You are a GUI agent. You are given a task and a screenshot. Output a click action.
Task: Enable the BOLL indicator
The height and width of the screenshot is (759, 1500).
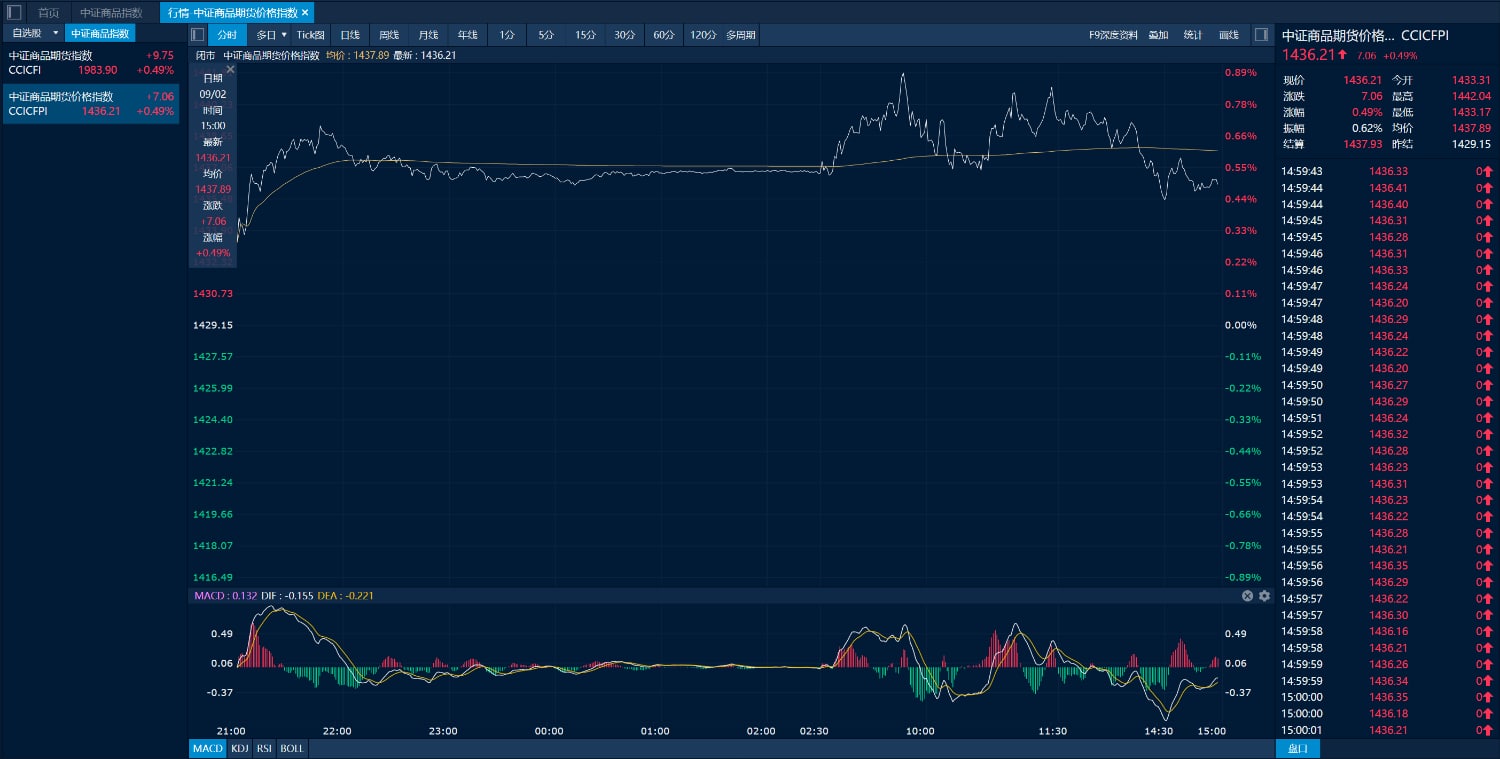pos(292,748)
